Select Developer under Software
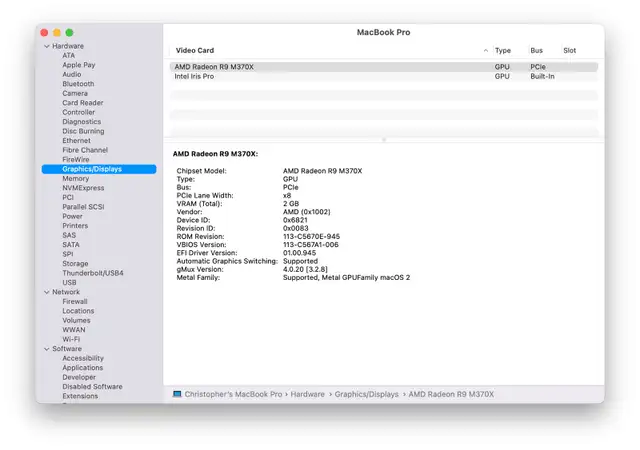Image resolution: width=640 pixels, height=450 pixels. (79, 377)
